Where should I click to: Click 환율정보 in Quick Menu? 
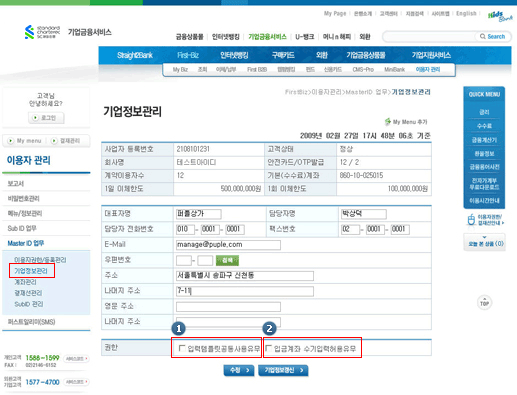[x=484, y=154]
